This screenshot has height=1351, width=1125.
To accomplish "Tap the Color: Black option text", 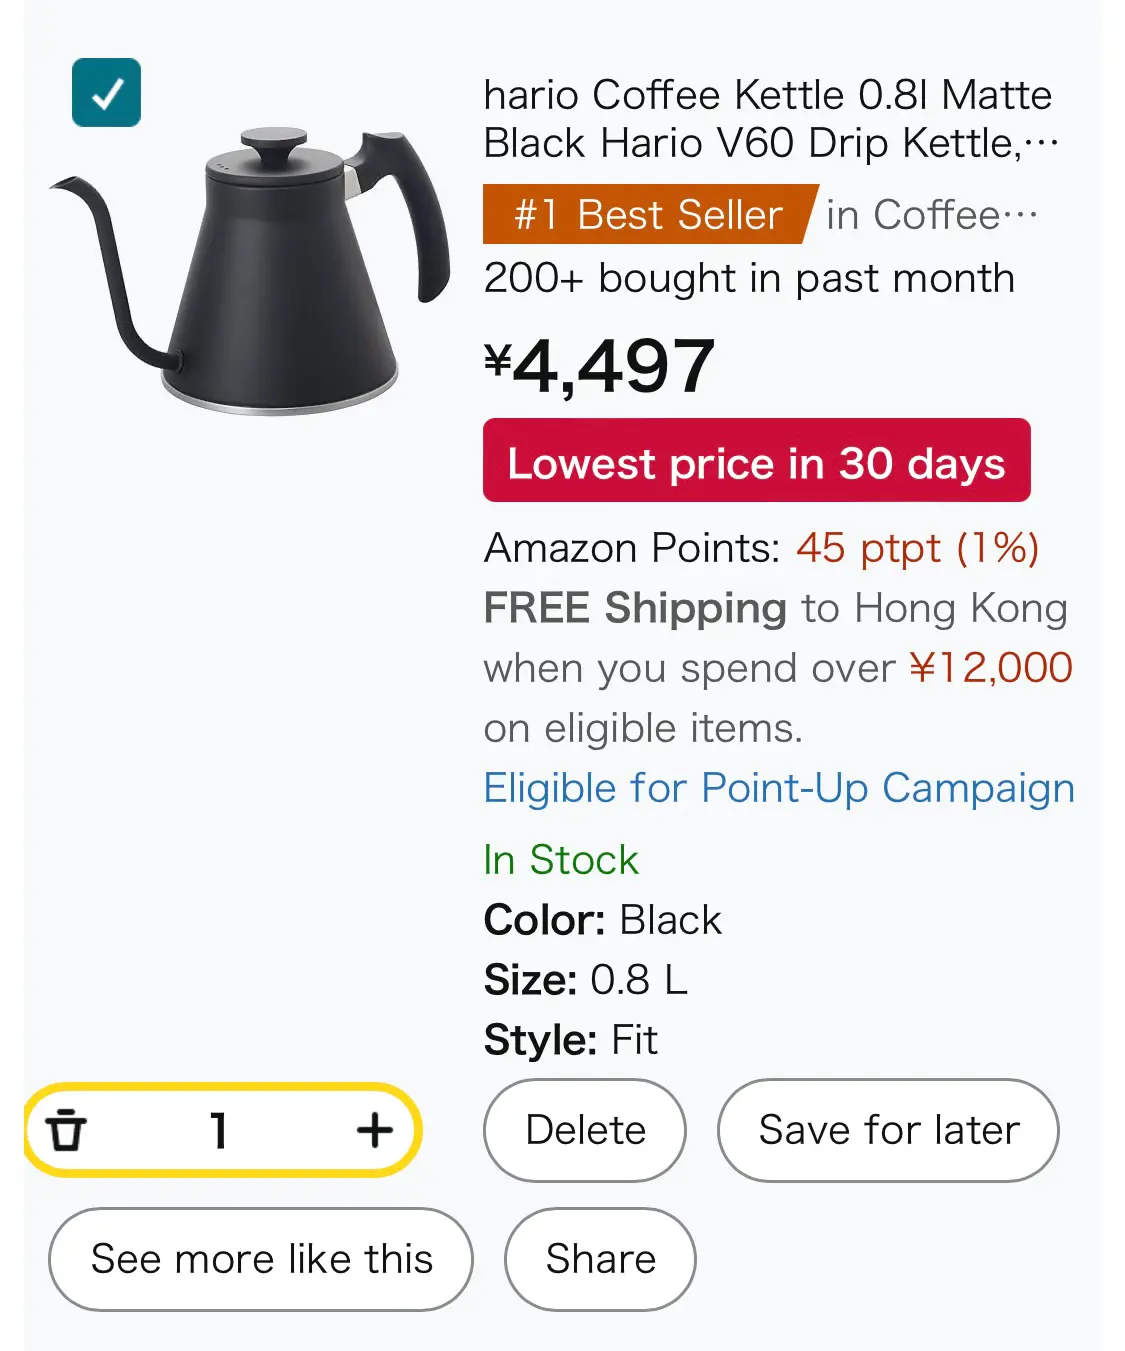I will [x=602, y=920].
